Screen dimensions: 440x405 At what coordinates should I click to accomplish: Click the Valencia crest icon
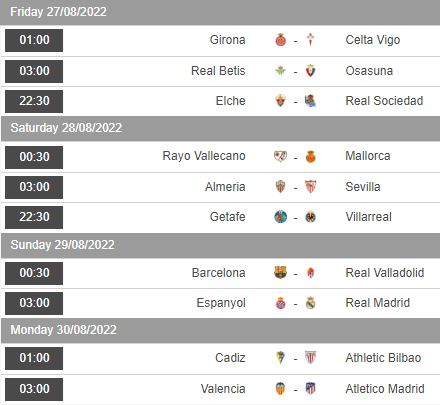[x=281, y=389]
